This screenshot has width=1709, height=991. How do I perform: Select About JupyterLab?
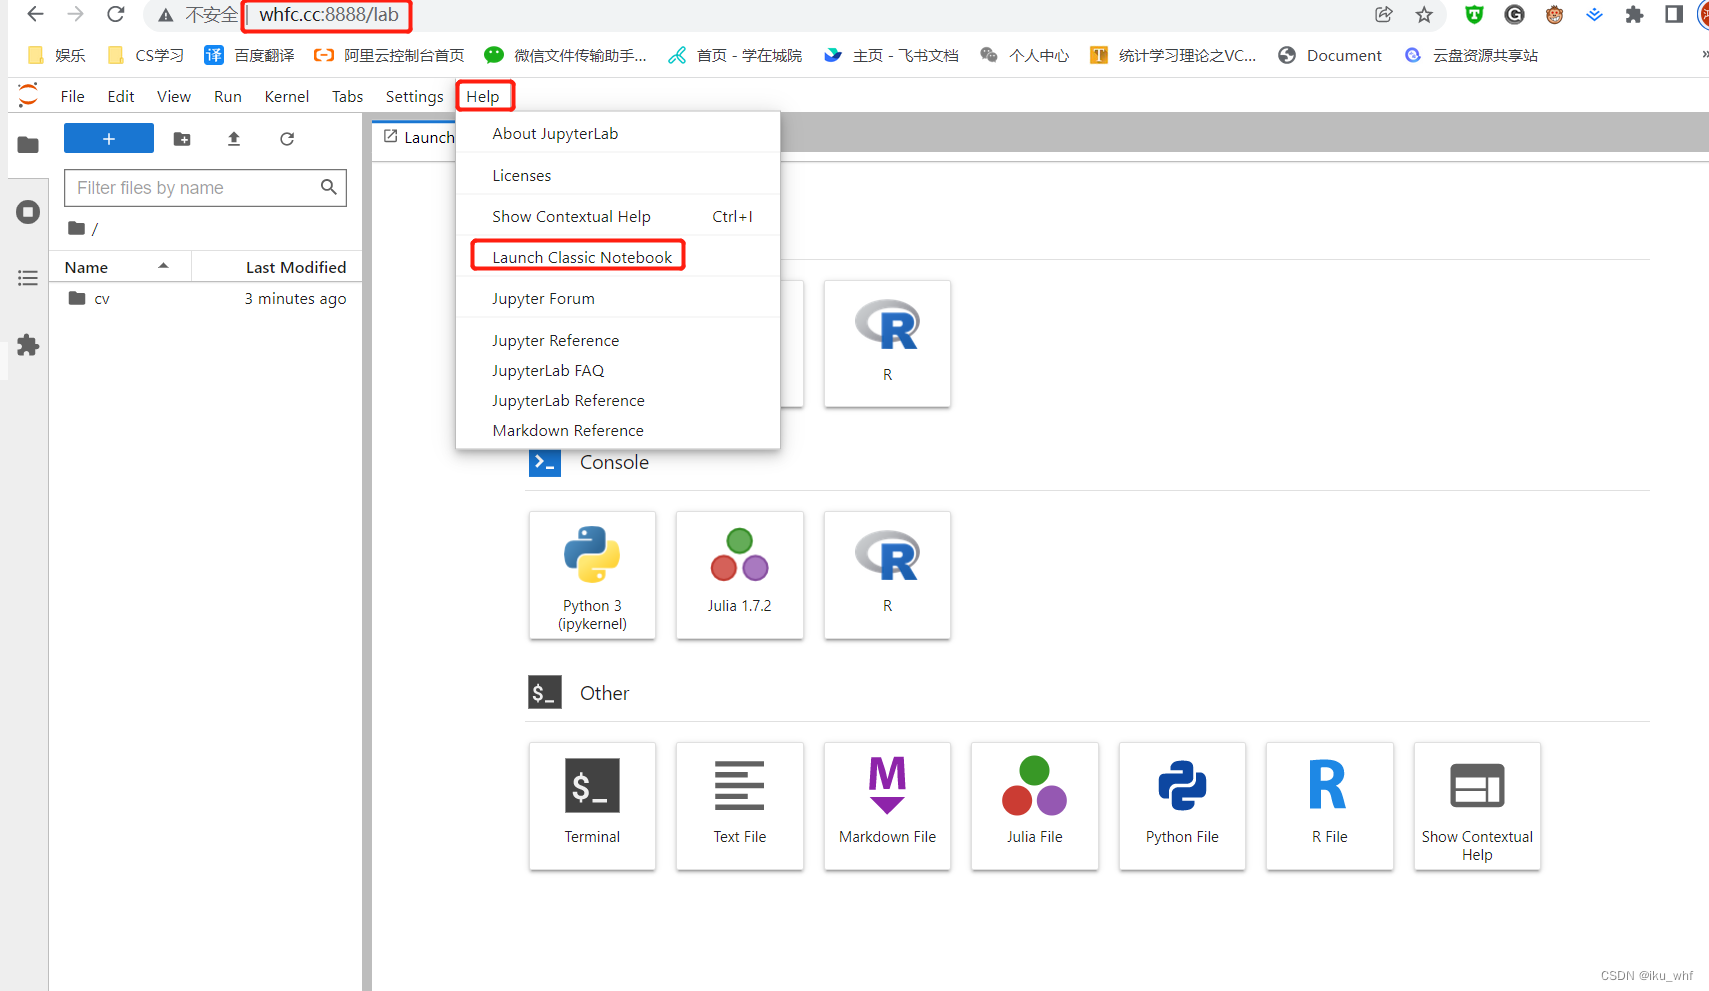coord(618,133)
